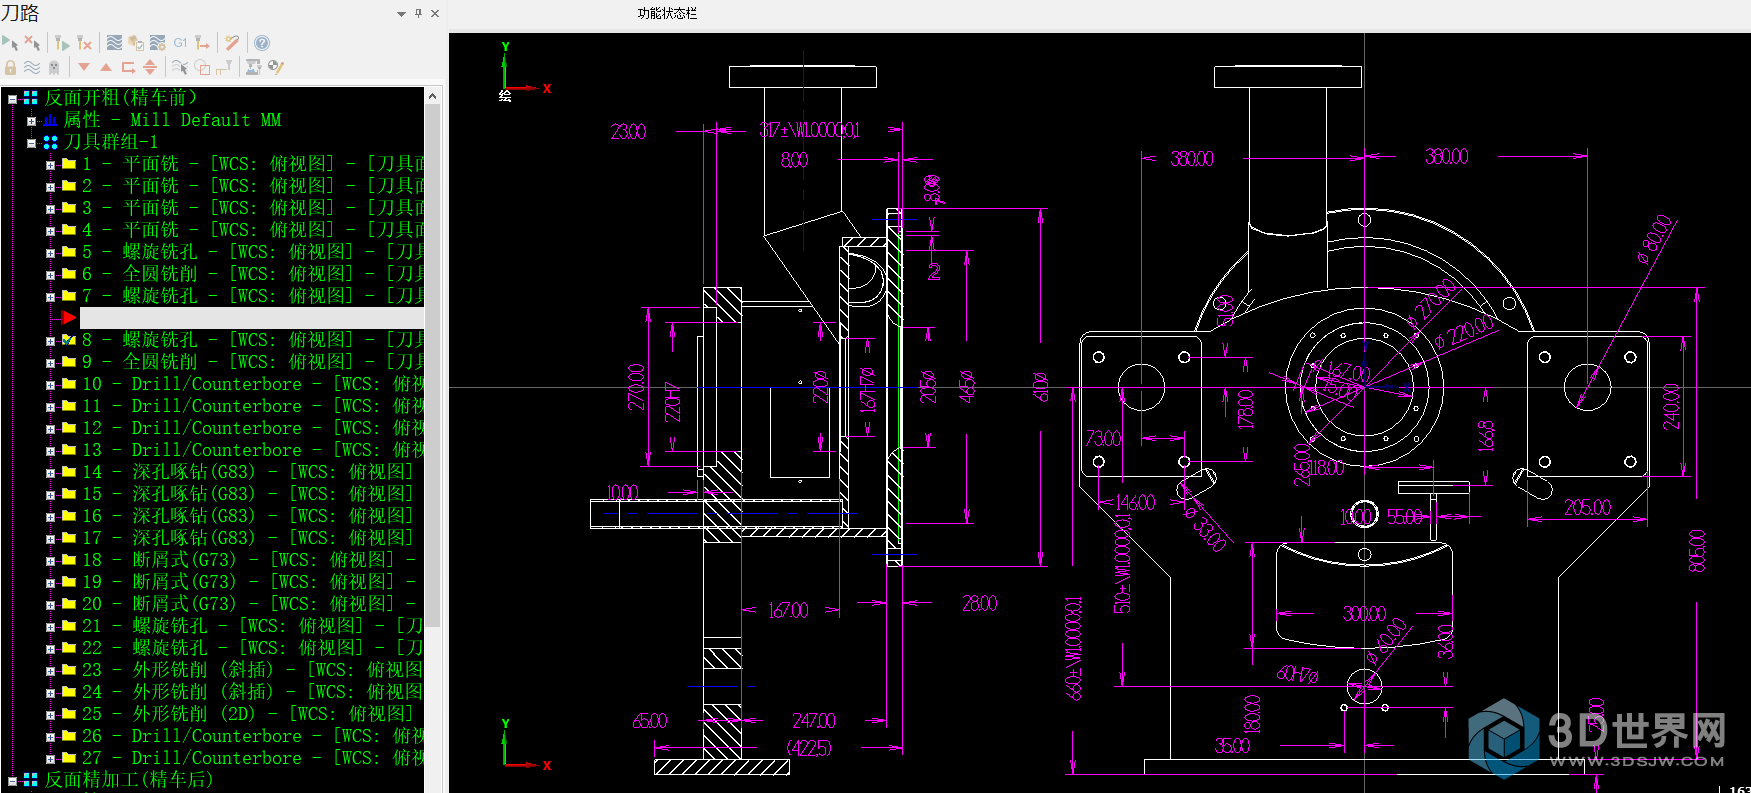Pin the 刀路 panel with auto-hide icon
The height and width of the screenshot is (793, 1751).
(418, 14)
